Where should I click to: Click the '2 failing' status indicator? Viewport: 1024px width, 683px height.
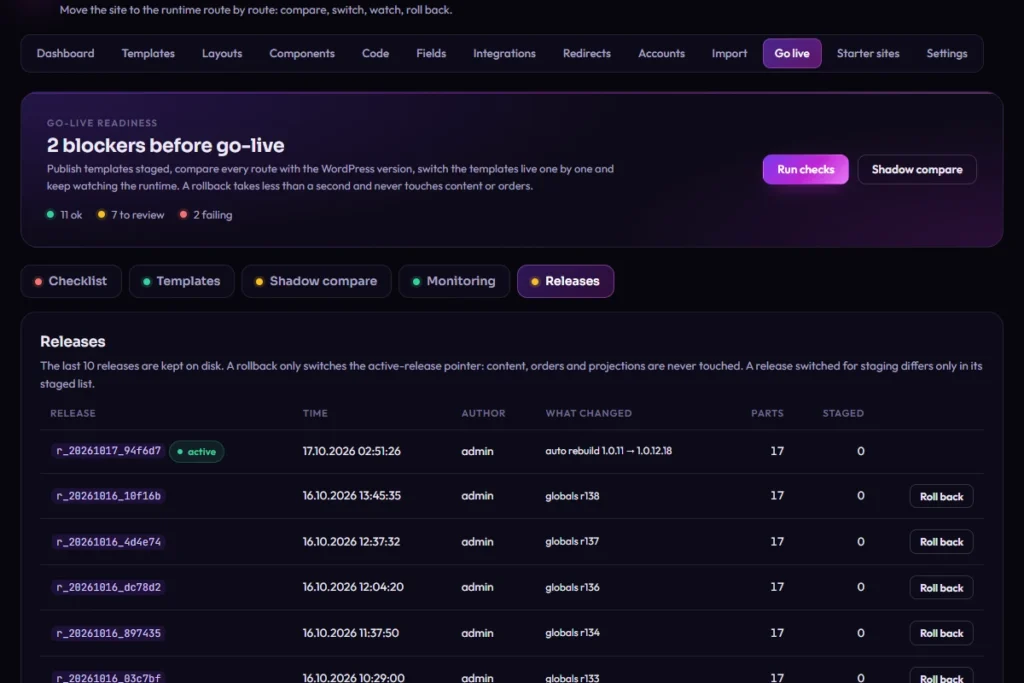click(x=206, y=215)
